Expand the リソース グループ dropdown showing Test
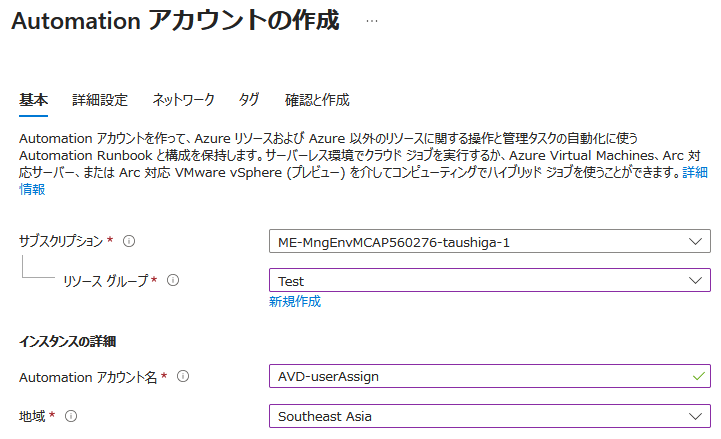 [490, 282]
